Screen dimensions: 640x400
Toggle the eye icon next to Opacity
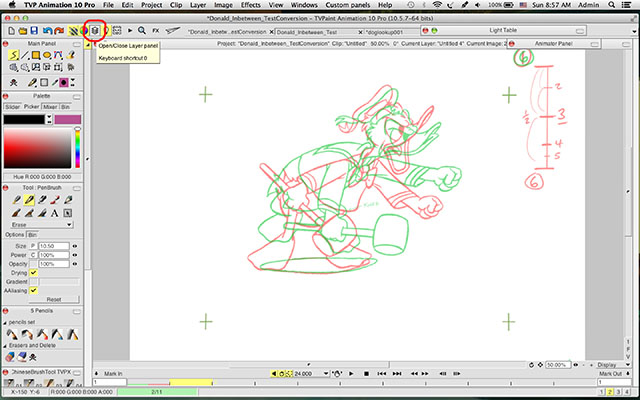point(75,264)
